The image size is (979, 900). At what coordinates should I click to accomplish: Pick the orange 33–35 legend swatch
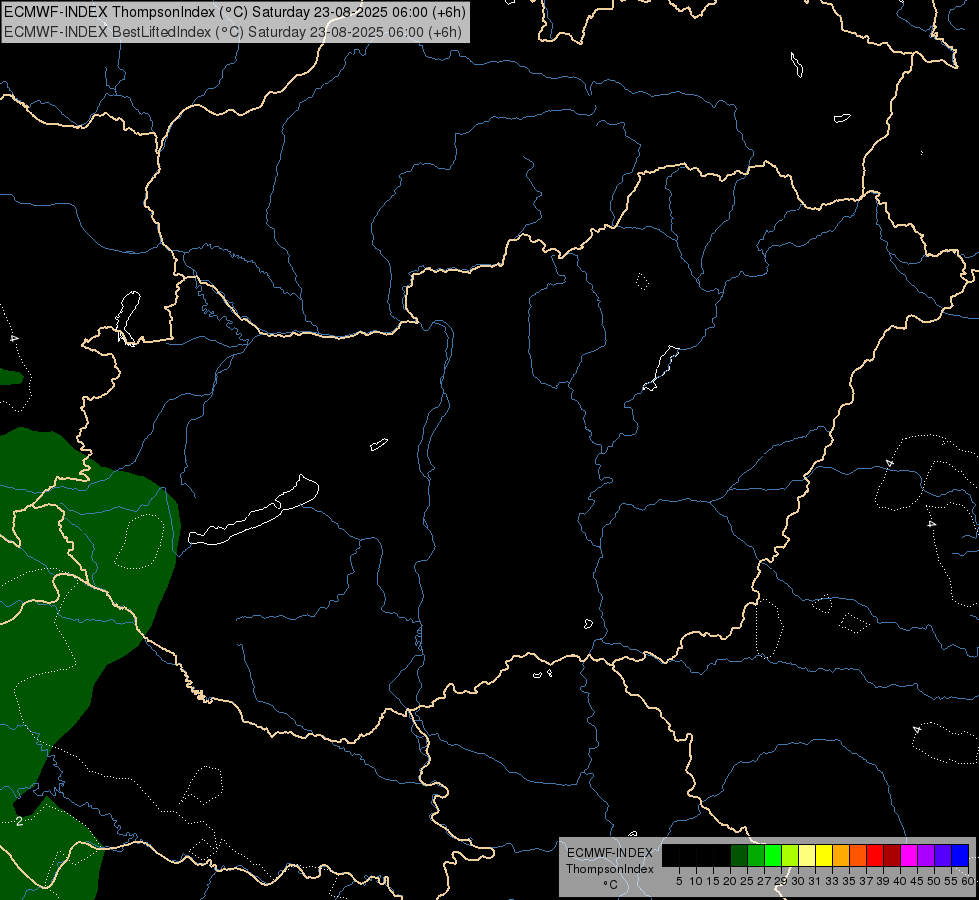[x=841, y=855]
